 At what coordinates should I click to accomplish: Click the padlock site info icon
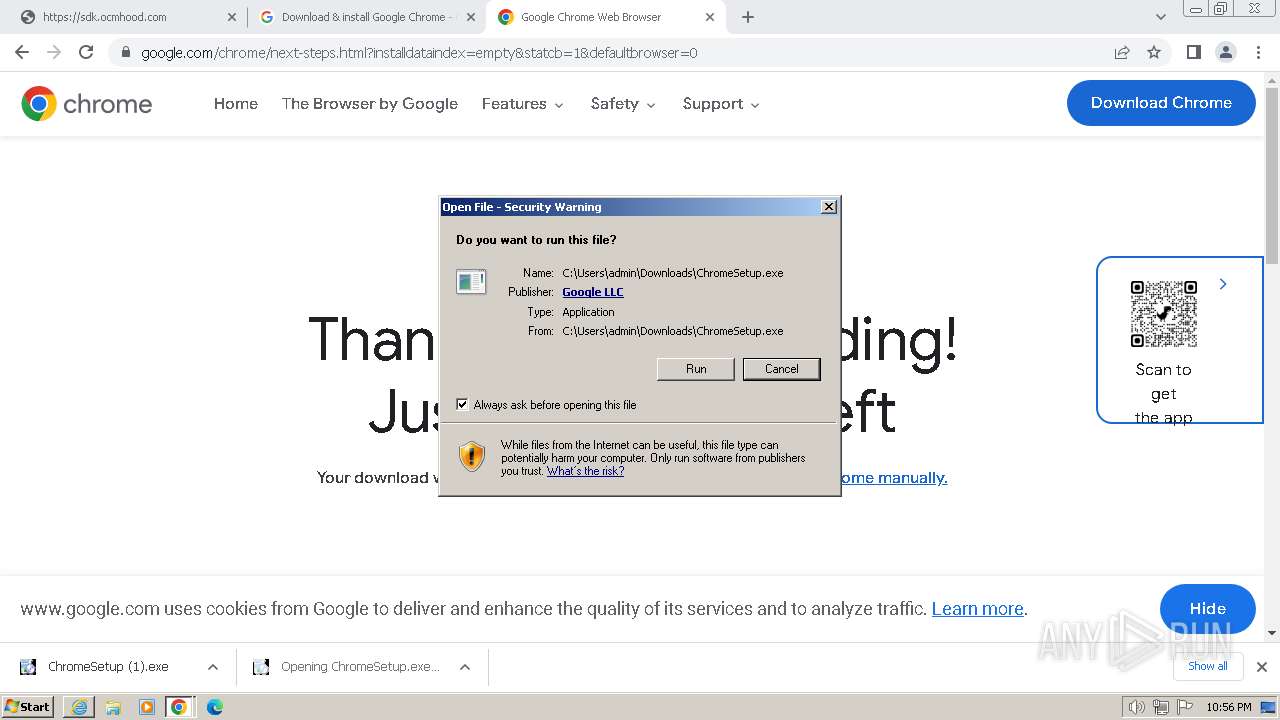[126, 52]
